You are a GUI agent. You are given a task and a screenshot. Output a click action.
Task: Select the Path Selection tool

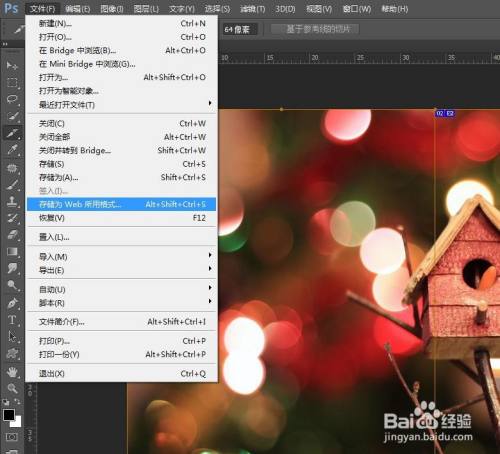tap(12, 336)
